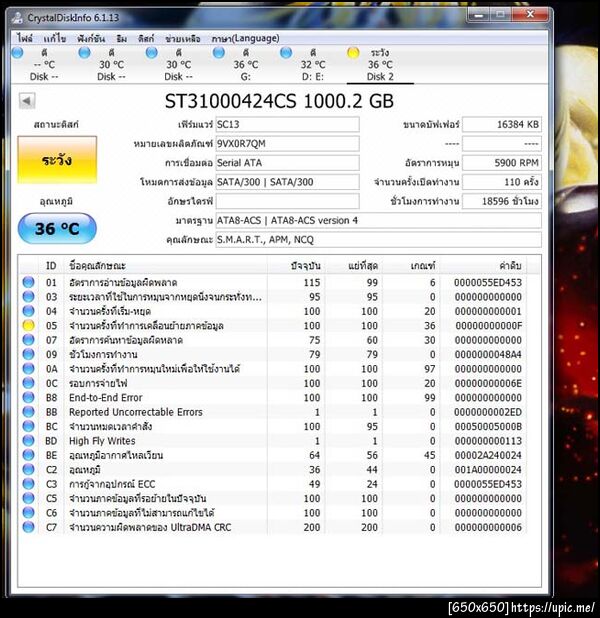600x618 pixels.
Task: Click the blue status dot of attribute 0C
Action: click(28, 383)
